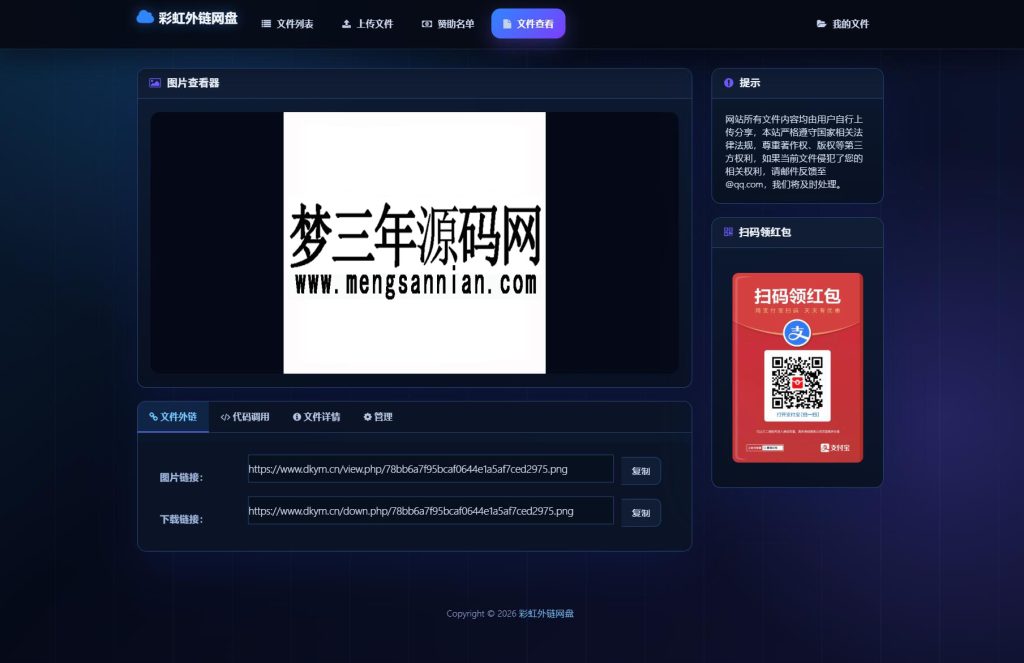Switch to the 管理 tab

click(378, 417)
